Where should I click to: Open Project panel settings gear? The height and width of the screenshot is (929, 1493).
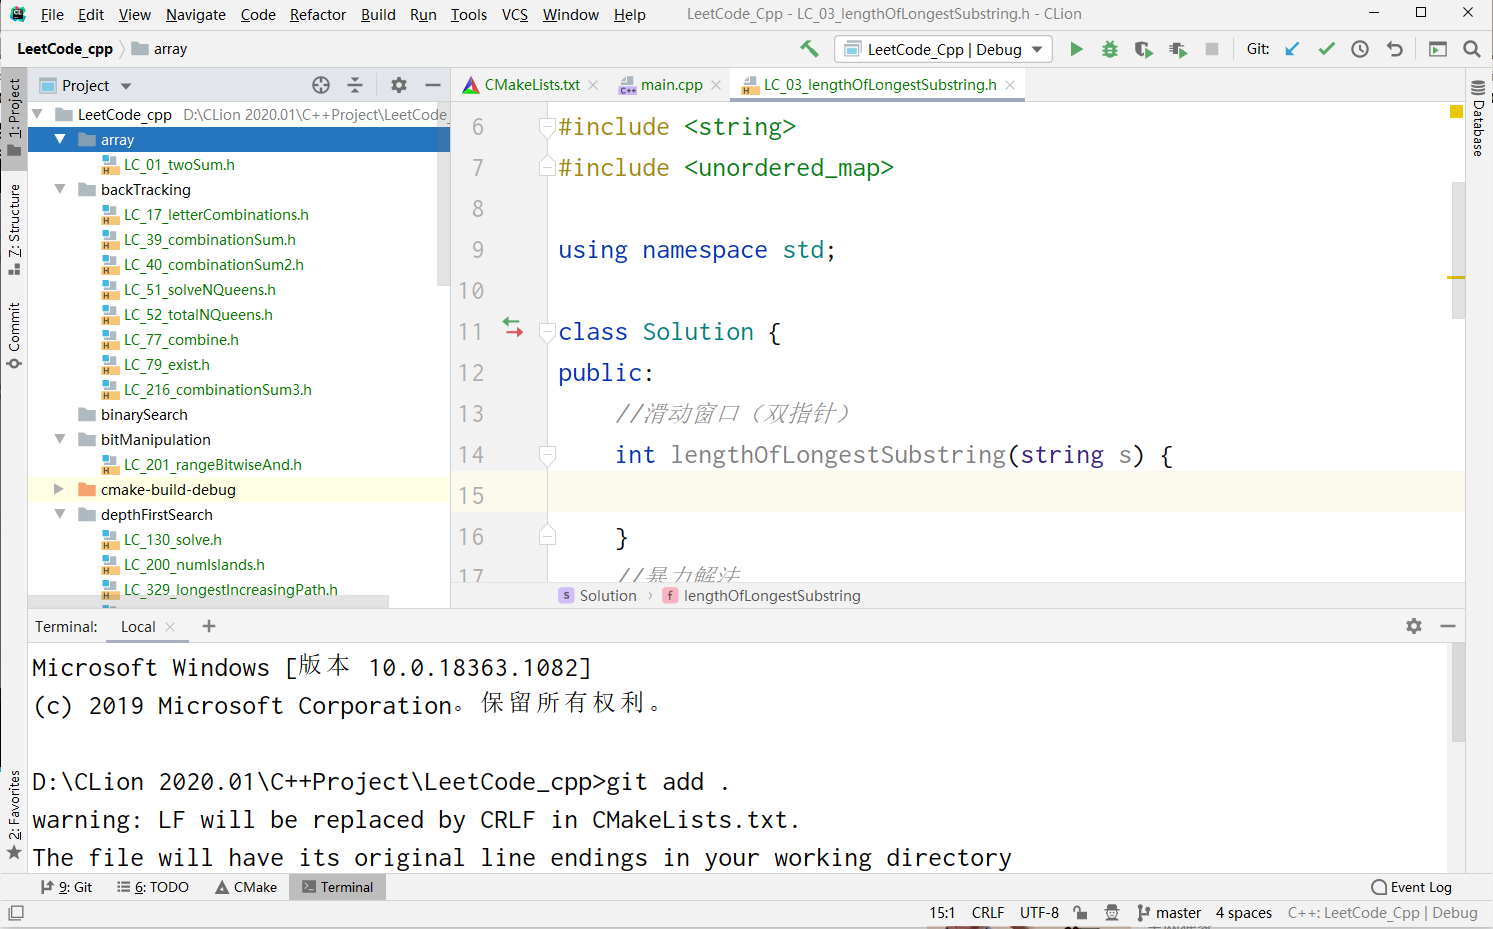pyautogui.click(x=399, y=85)
